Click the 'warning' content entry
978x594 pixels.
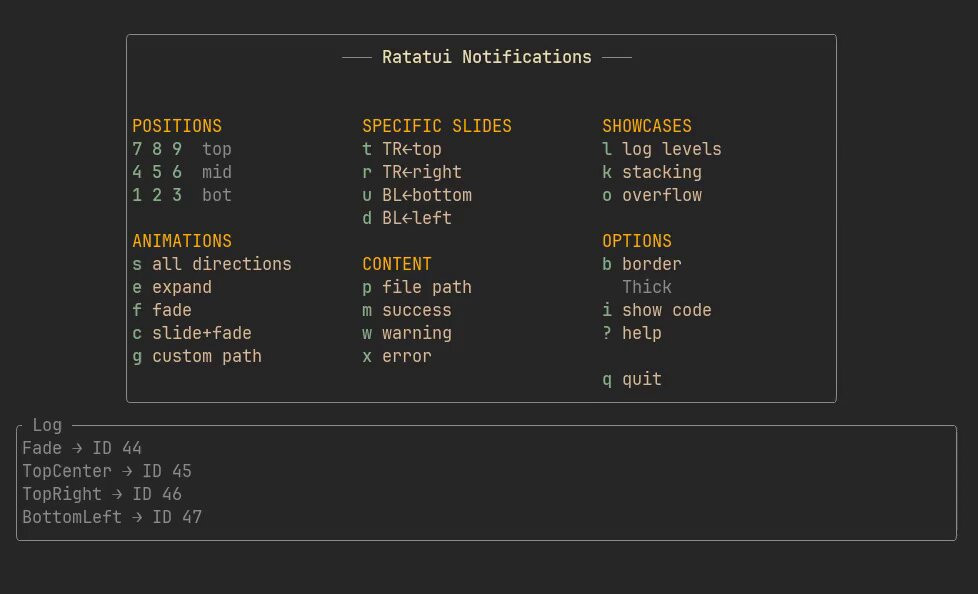416,334
